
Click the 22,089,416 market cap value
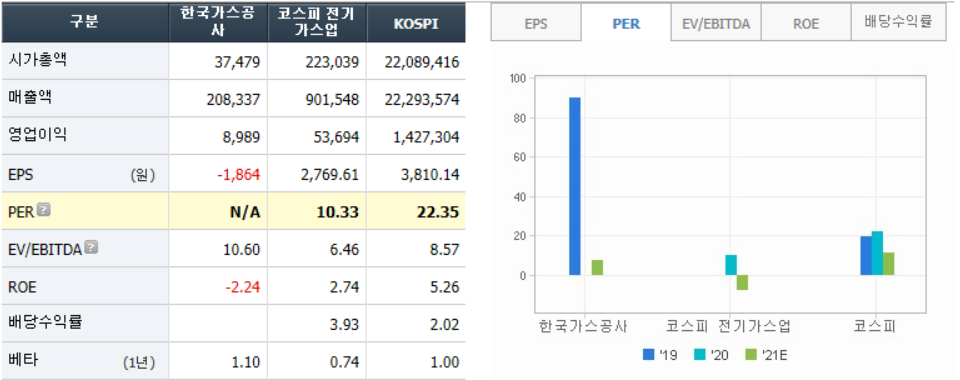[422, 62]
